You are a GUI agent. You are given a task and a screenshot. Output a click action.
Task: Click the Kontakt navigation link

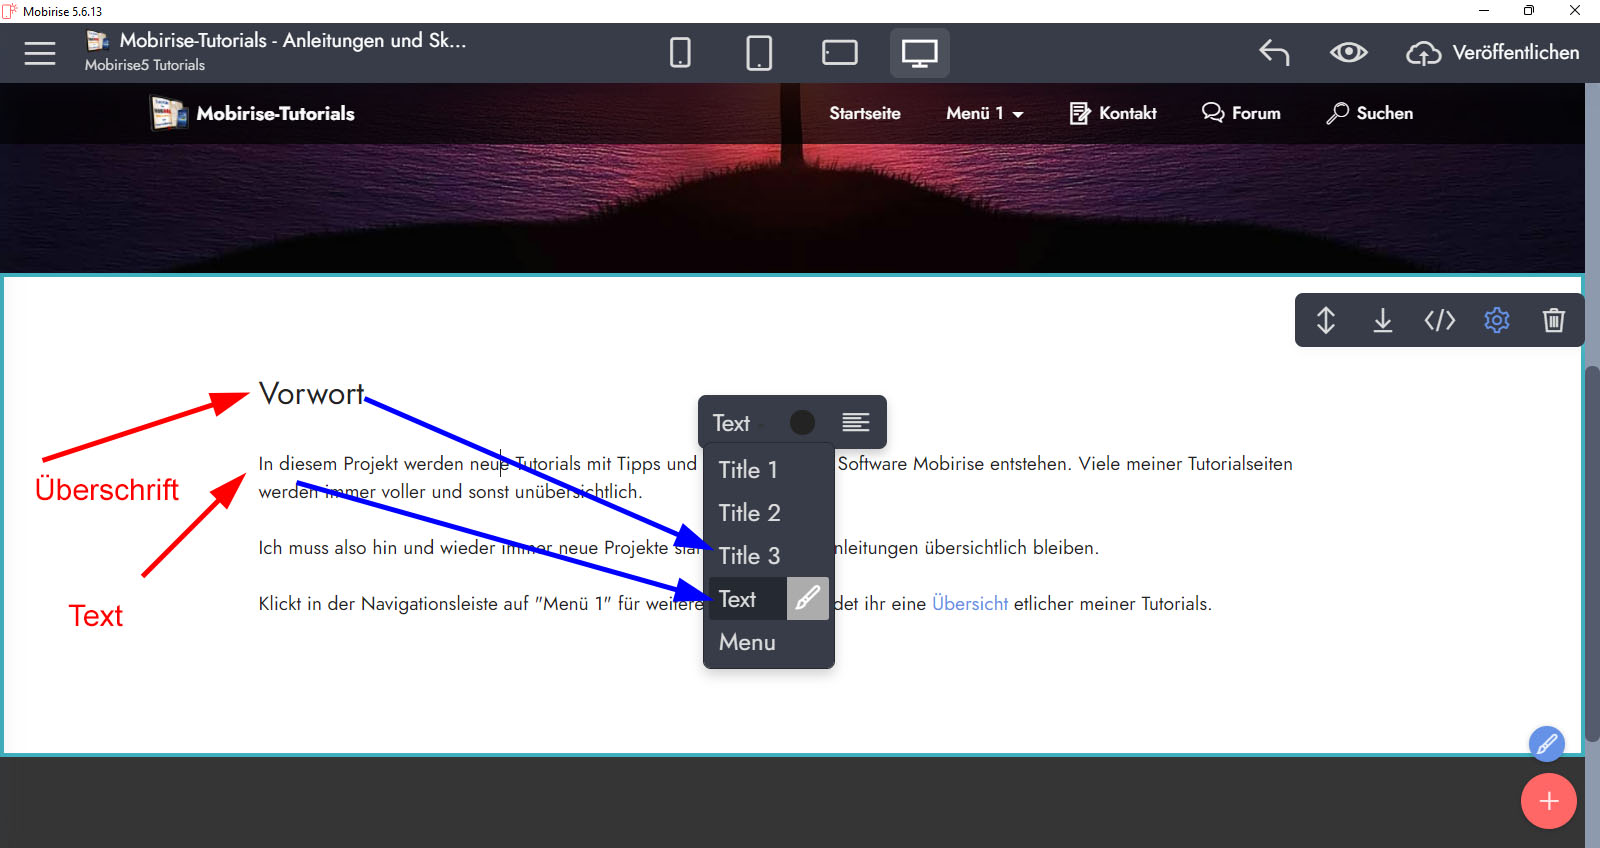(x=1113, y=113)
